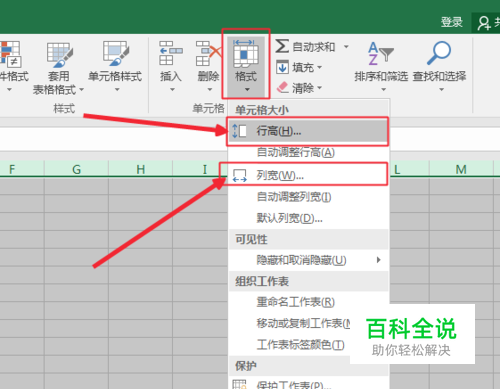This screenshot has height=389, width=500.
Task: Expand the Sort and Filter dropdown arrow
Action: coord(383,89)
